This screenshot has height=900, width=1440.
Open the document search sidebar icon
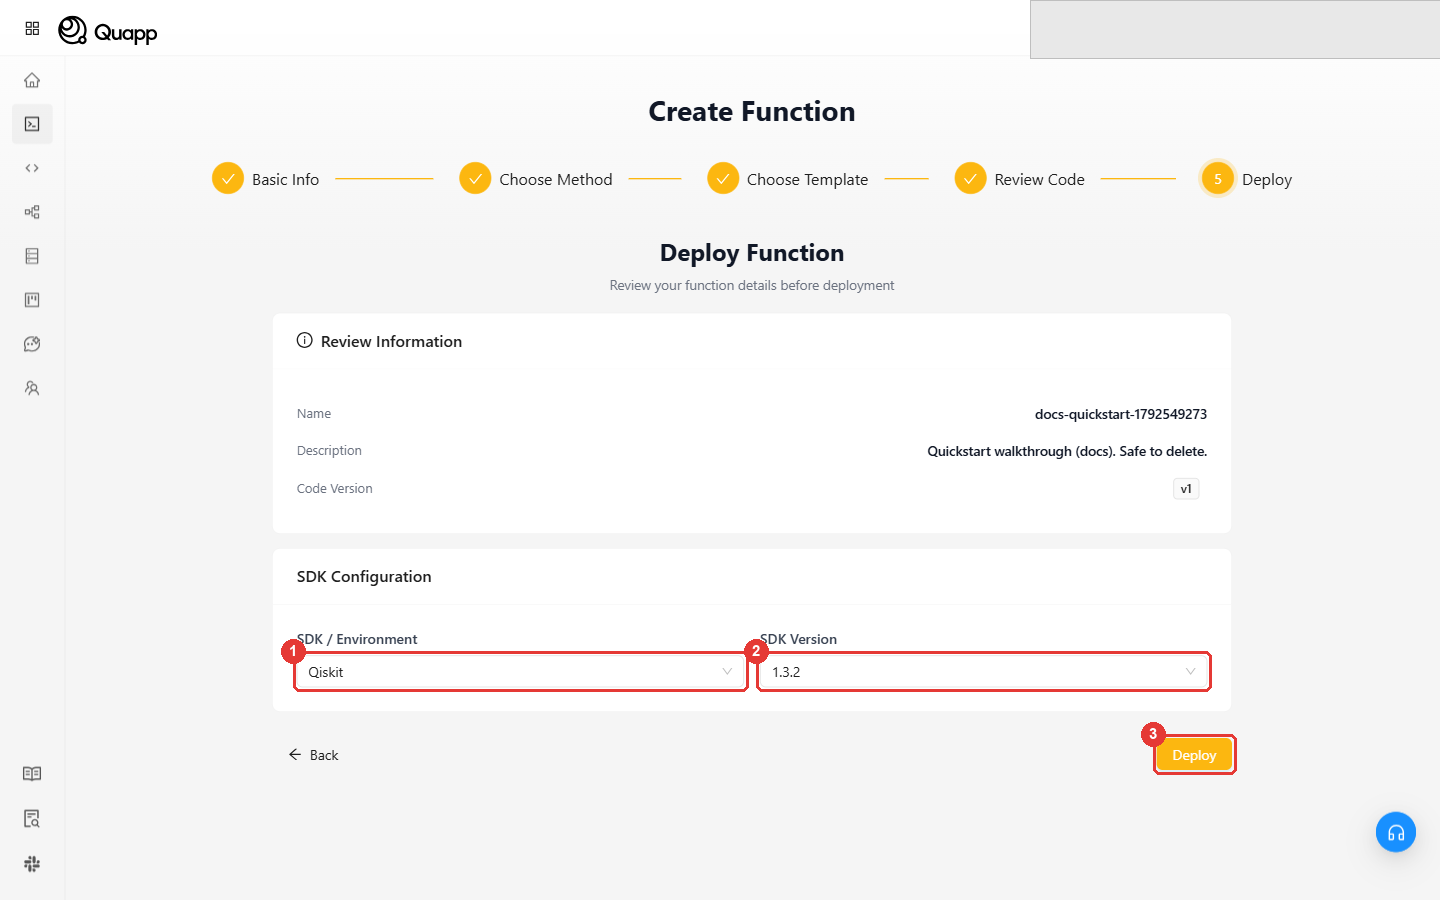[32, 819]
